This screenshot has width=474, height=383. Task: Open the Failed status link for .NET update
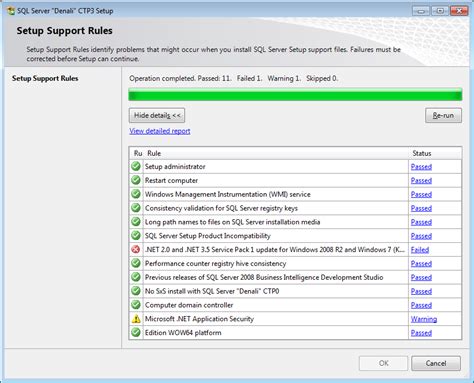click(x=420, y=250)
